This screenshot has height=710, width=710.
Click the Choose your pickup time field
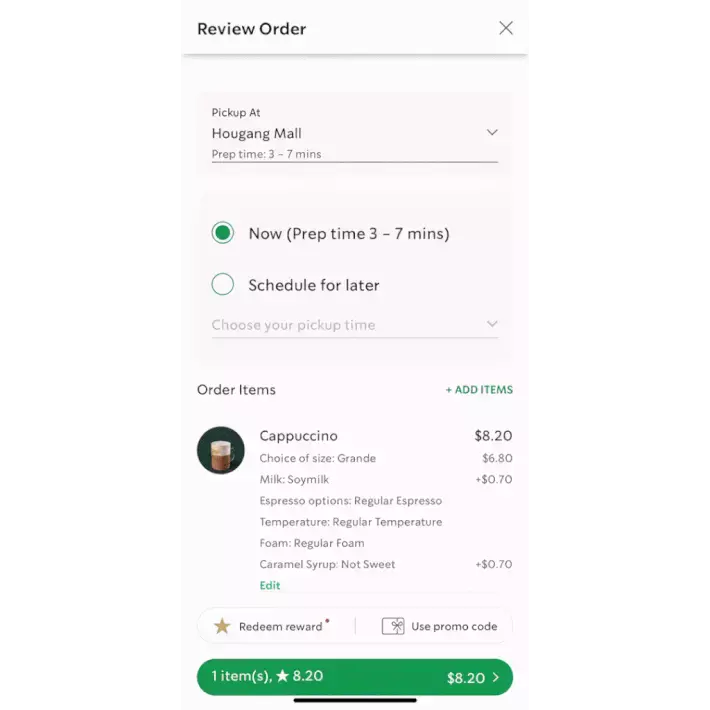coord(355,325)
